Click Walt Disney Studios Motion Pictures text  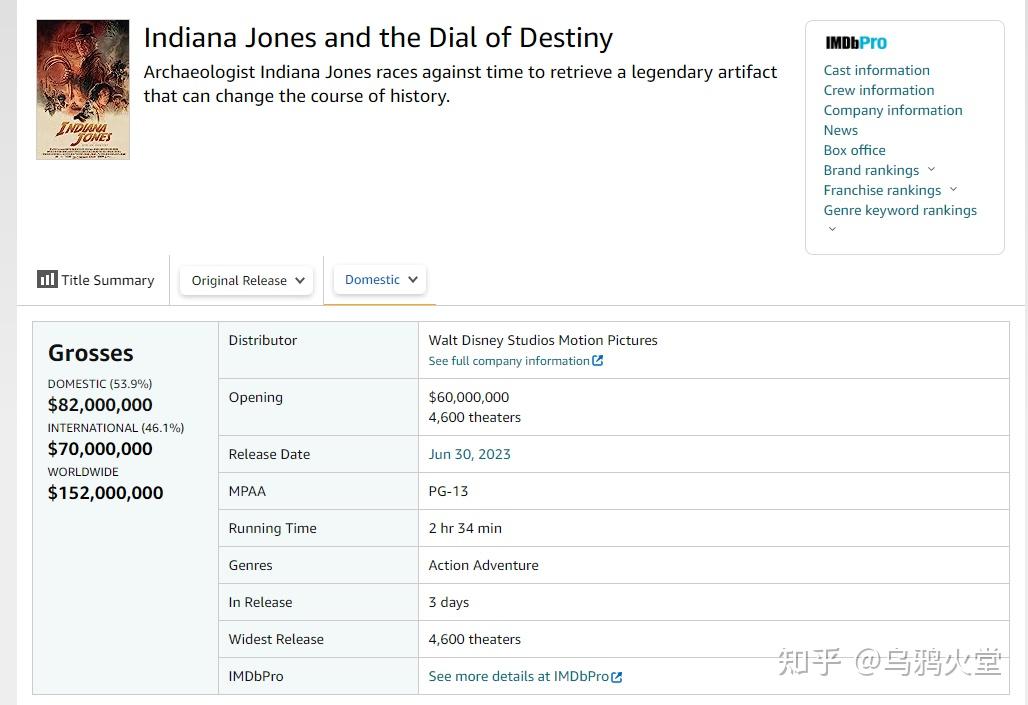(543, 340)
